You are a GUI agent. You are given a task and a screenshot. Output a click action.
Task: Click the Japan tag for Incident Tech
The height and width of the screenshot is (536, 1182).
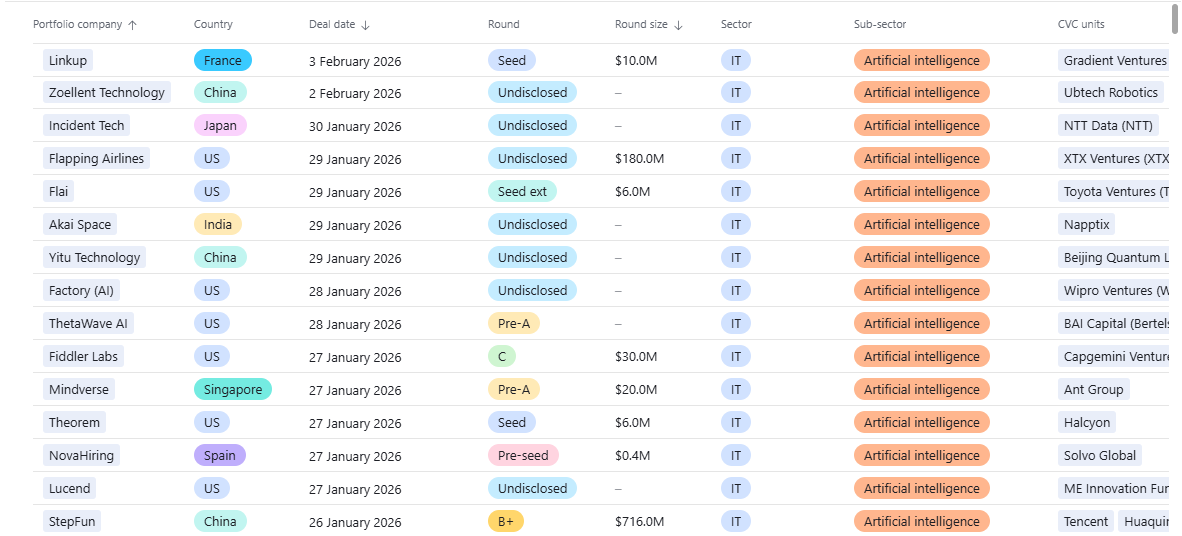220,126
